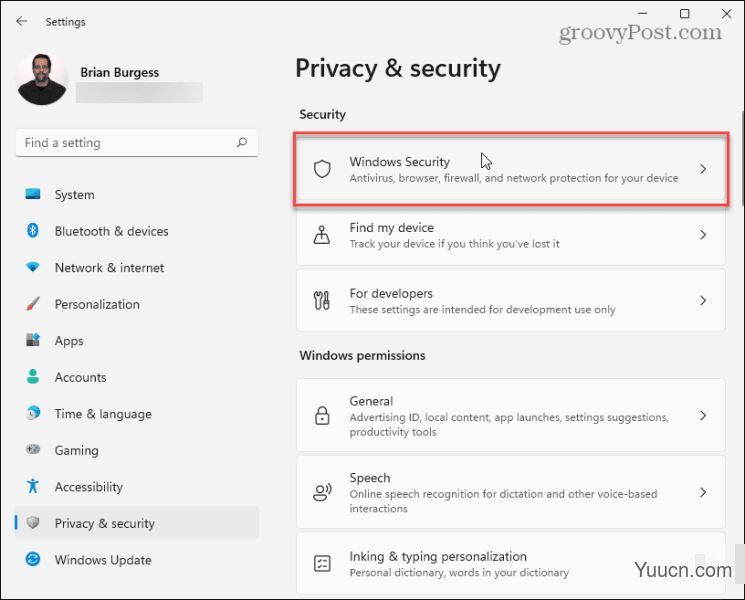Expand Find my device chevron
Image resolution: width=745 pixels, height=600 pixels.
point(703,235)
